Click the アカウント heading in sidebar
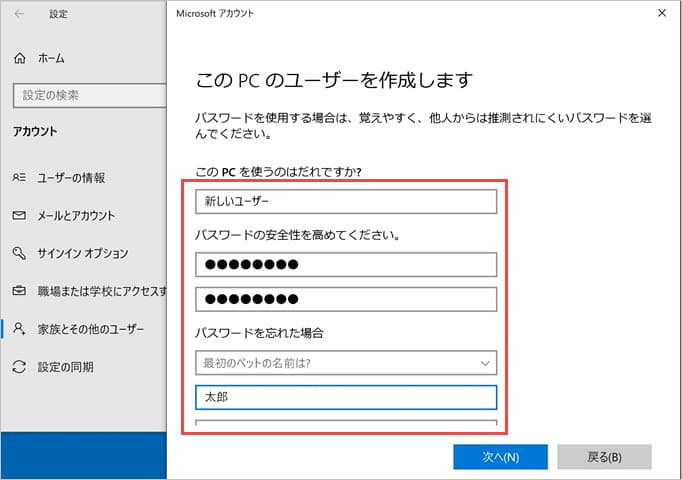The width and height of the screenshot is (682, 480). click(x=35, y=131)
